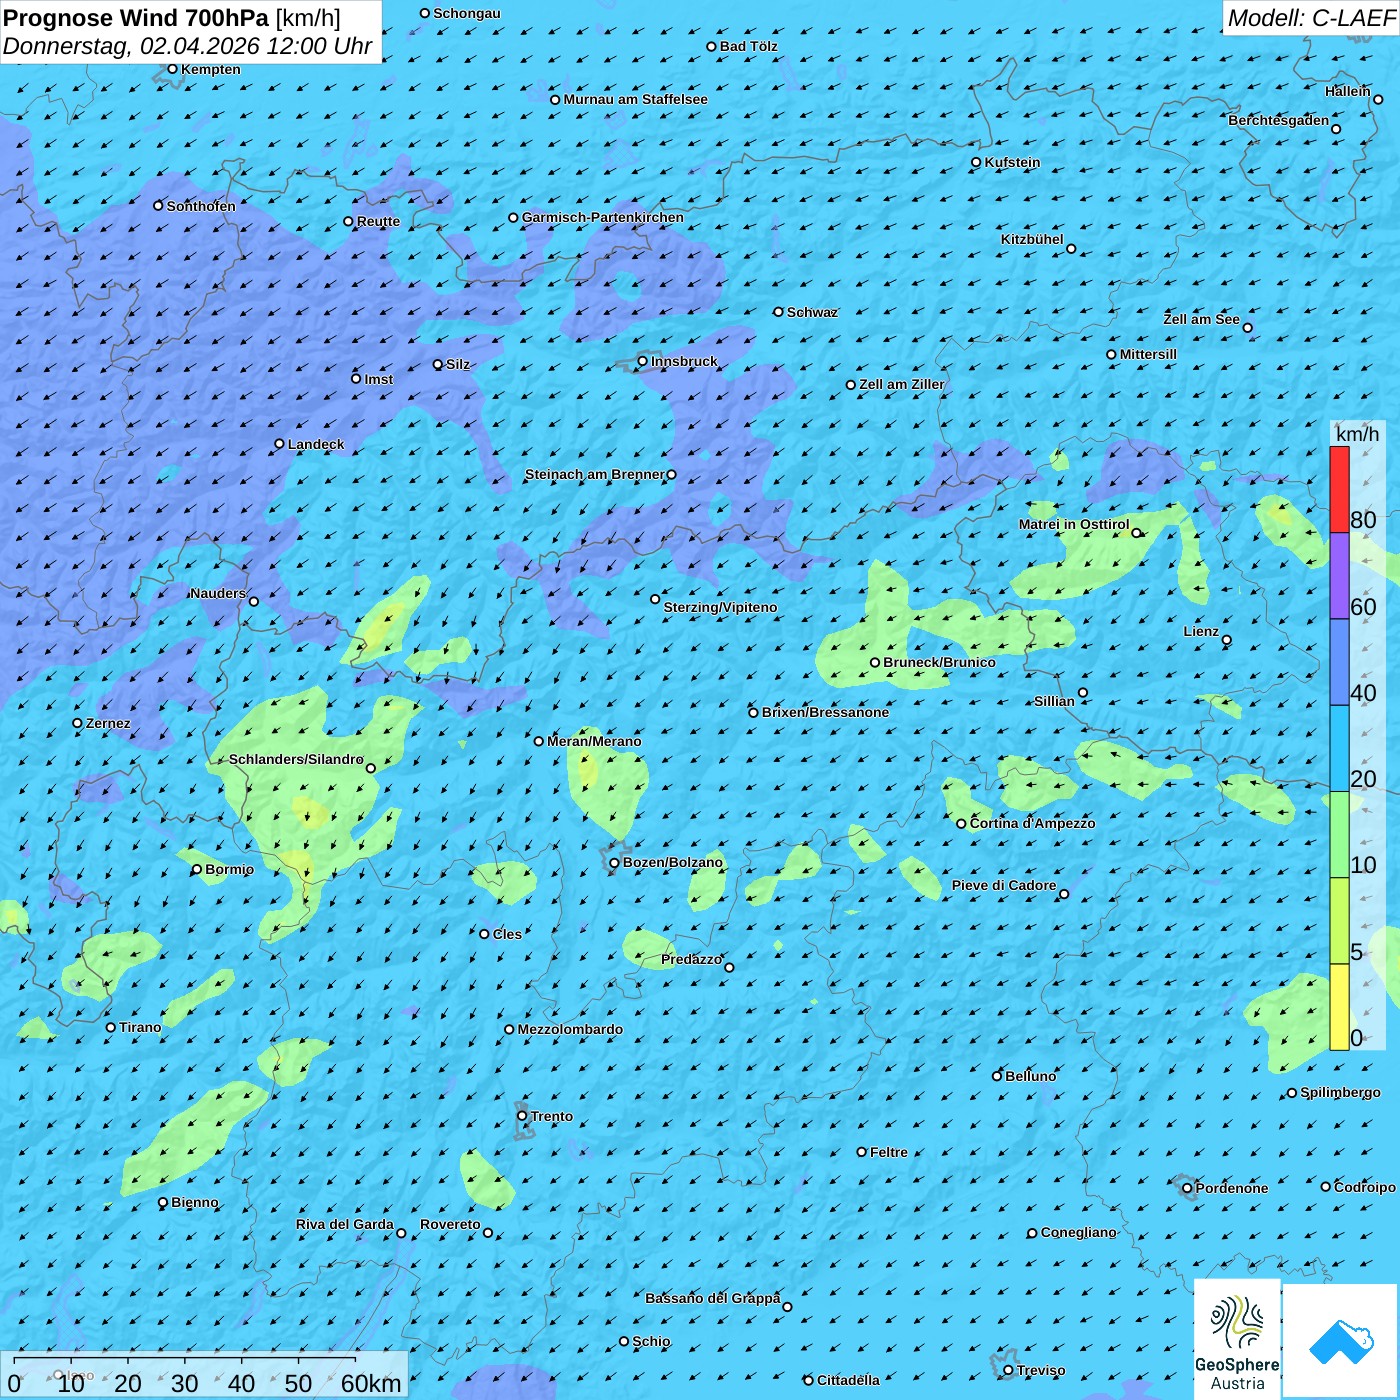Click the 'Nauders' label
1400x1400 pixels.
[x=218, y=593]
